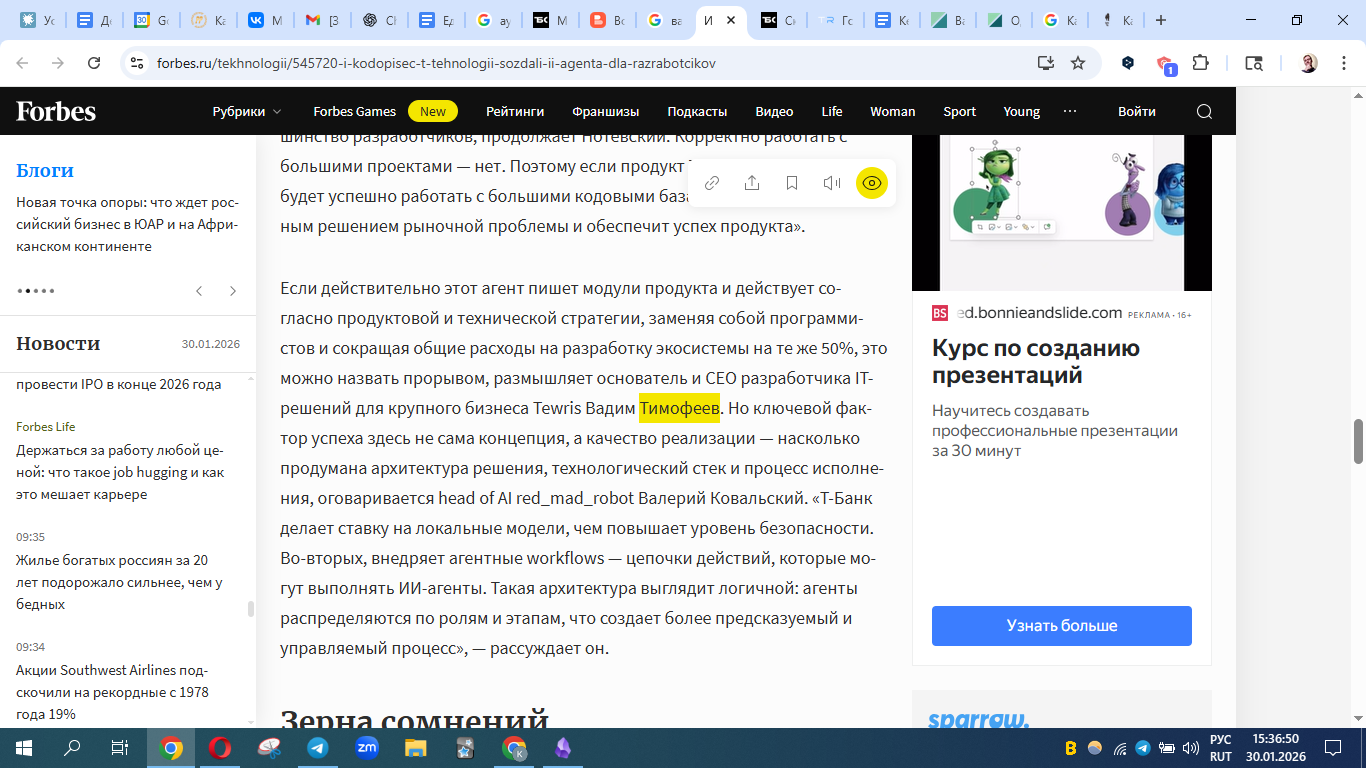The height and width of the screenshot is (768, 1366).
Task: Open the Young section
Action: 1022,111
